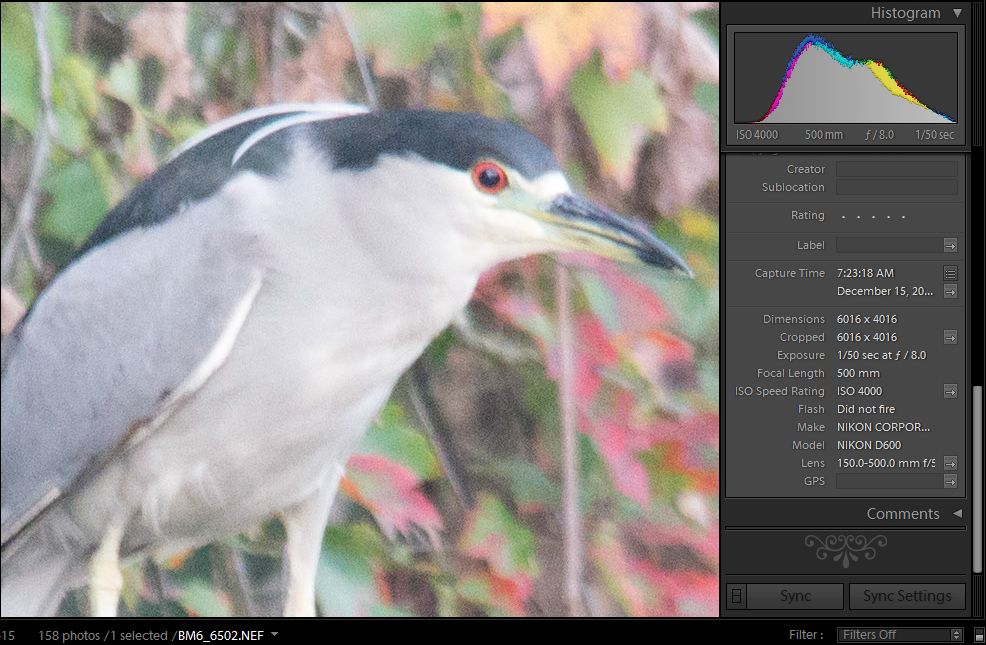This screenshot has width=986, height=645.
Task: Click the arrow button beside the GPS field
Action: click(950, 481)
